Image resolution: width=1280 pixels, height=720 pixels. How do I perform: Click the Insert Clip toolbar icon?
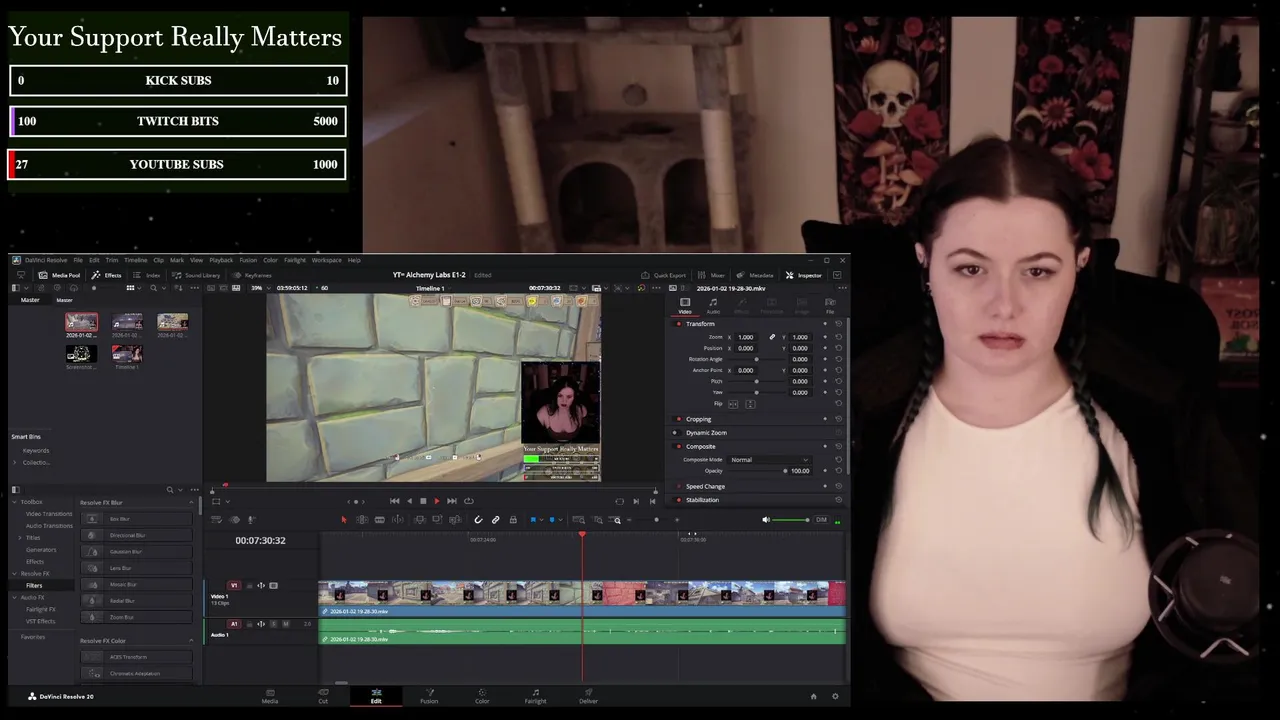(x=420, y=520)
